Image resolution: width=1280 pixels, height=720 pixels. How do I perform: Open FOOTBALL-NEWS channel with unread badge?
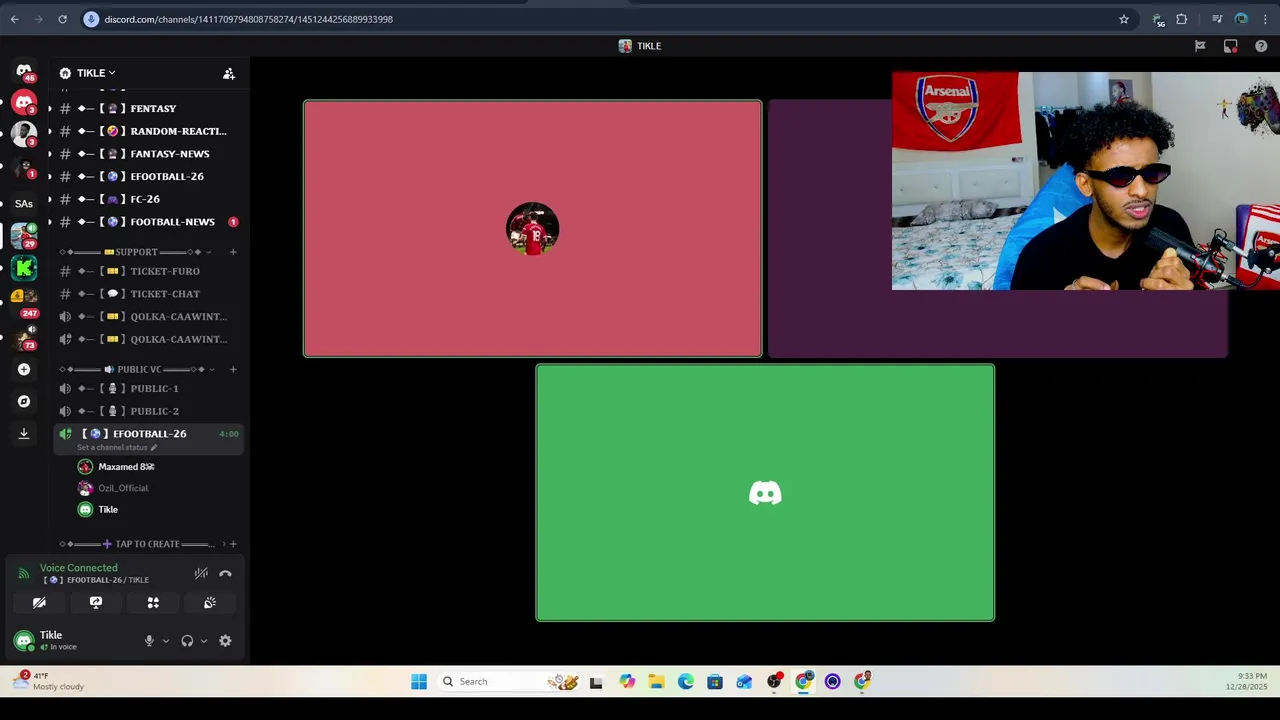[148, 222]
